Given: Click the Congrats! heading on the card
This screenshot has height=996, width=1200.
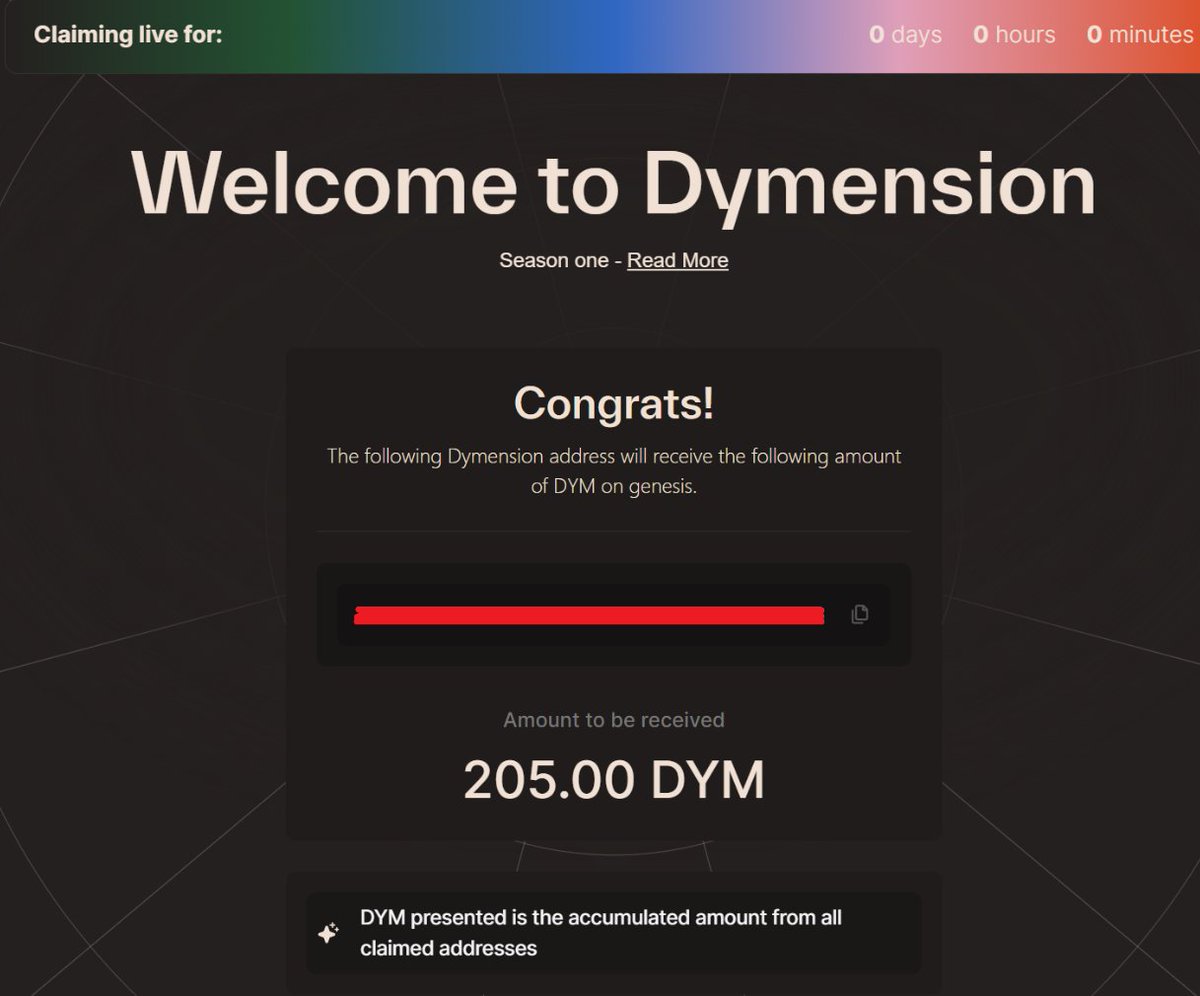Looking at the screenshot, I should (x=612, y=404).
